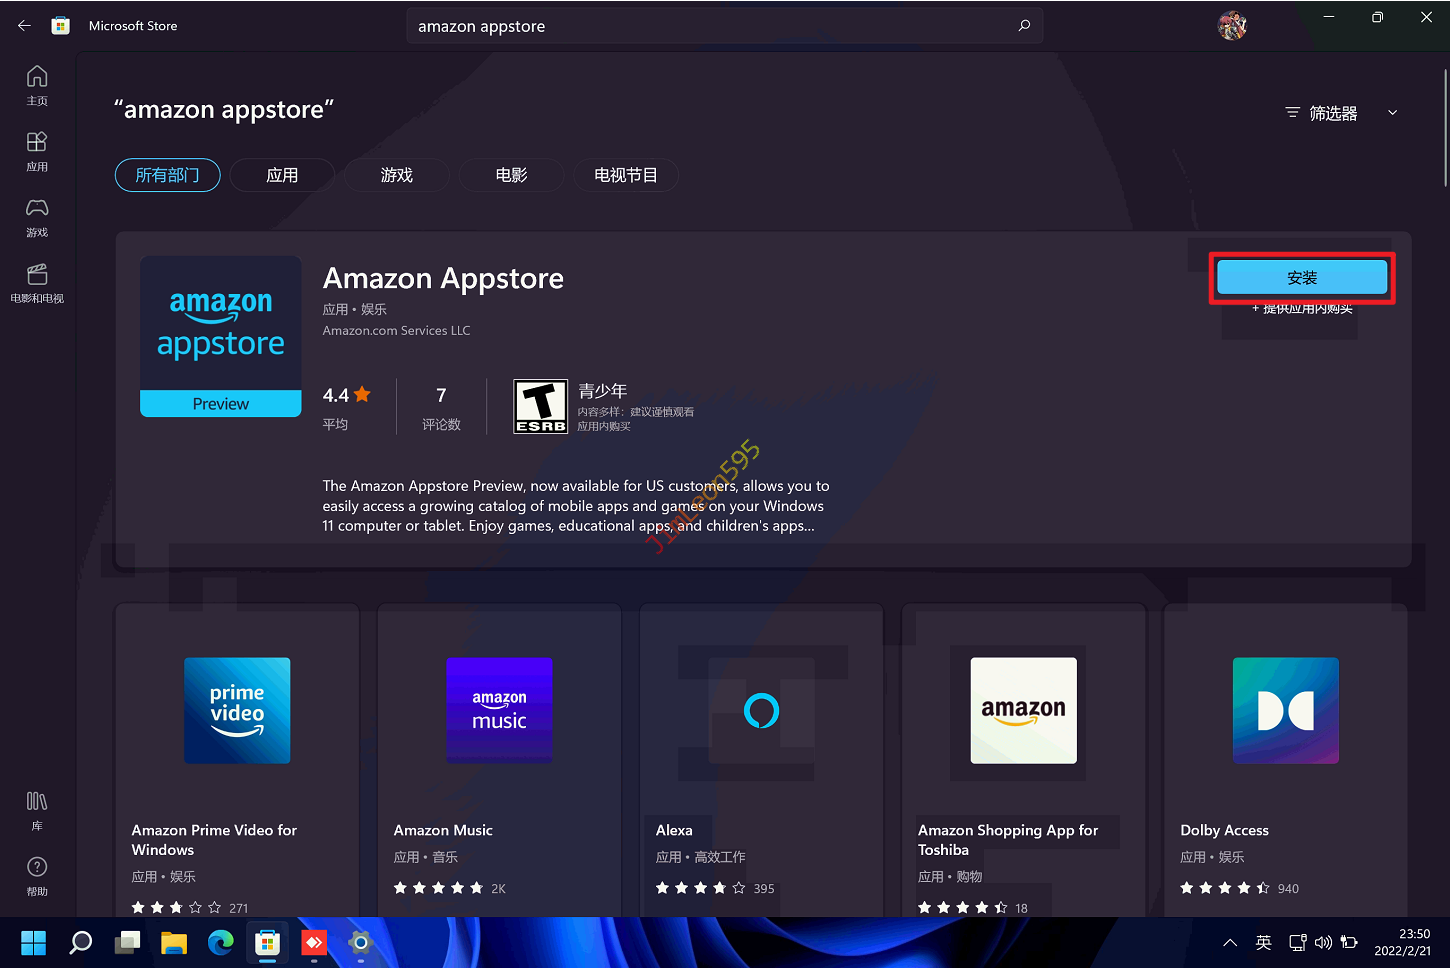The width and height of the screenshot is (1450, 968).
Task: Show hidden system tray icons
Action: [1230, 943]
